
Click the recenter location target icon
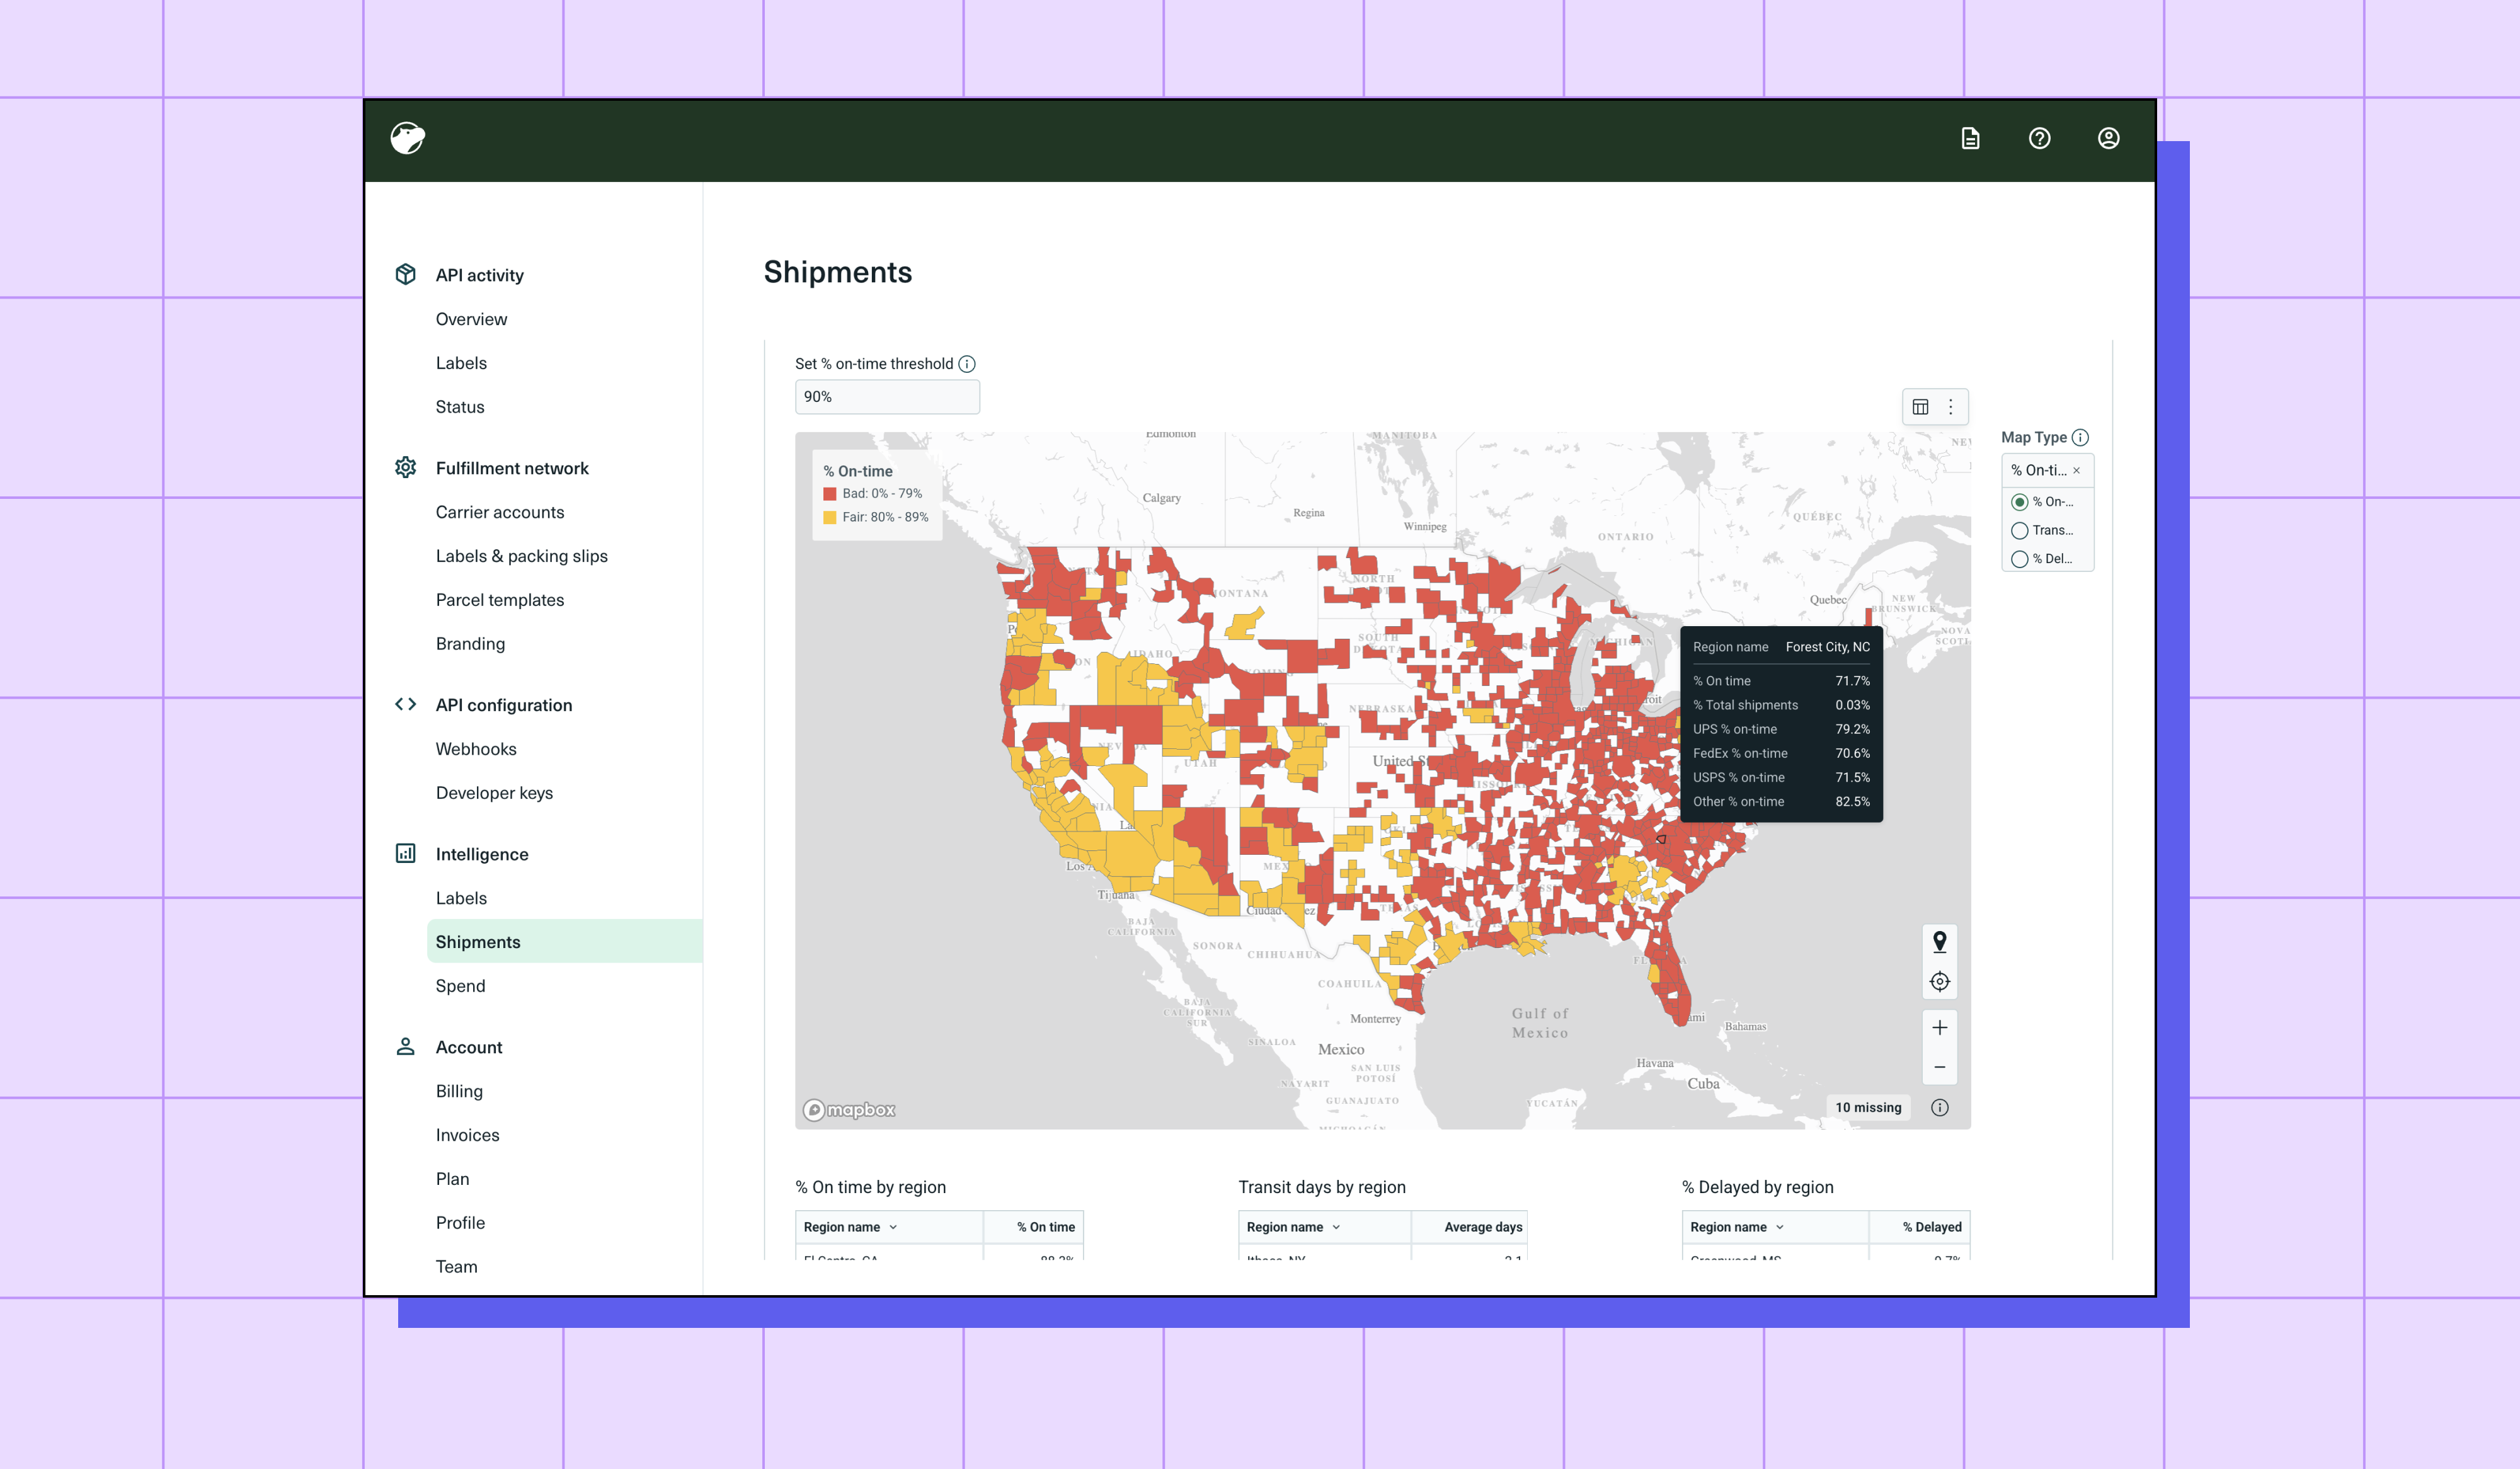[1939, 982]
